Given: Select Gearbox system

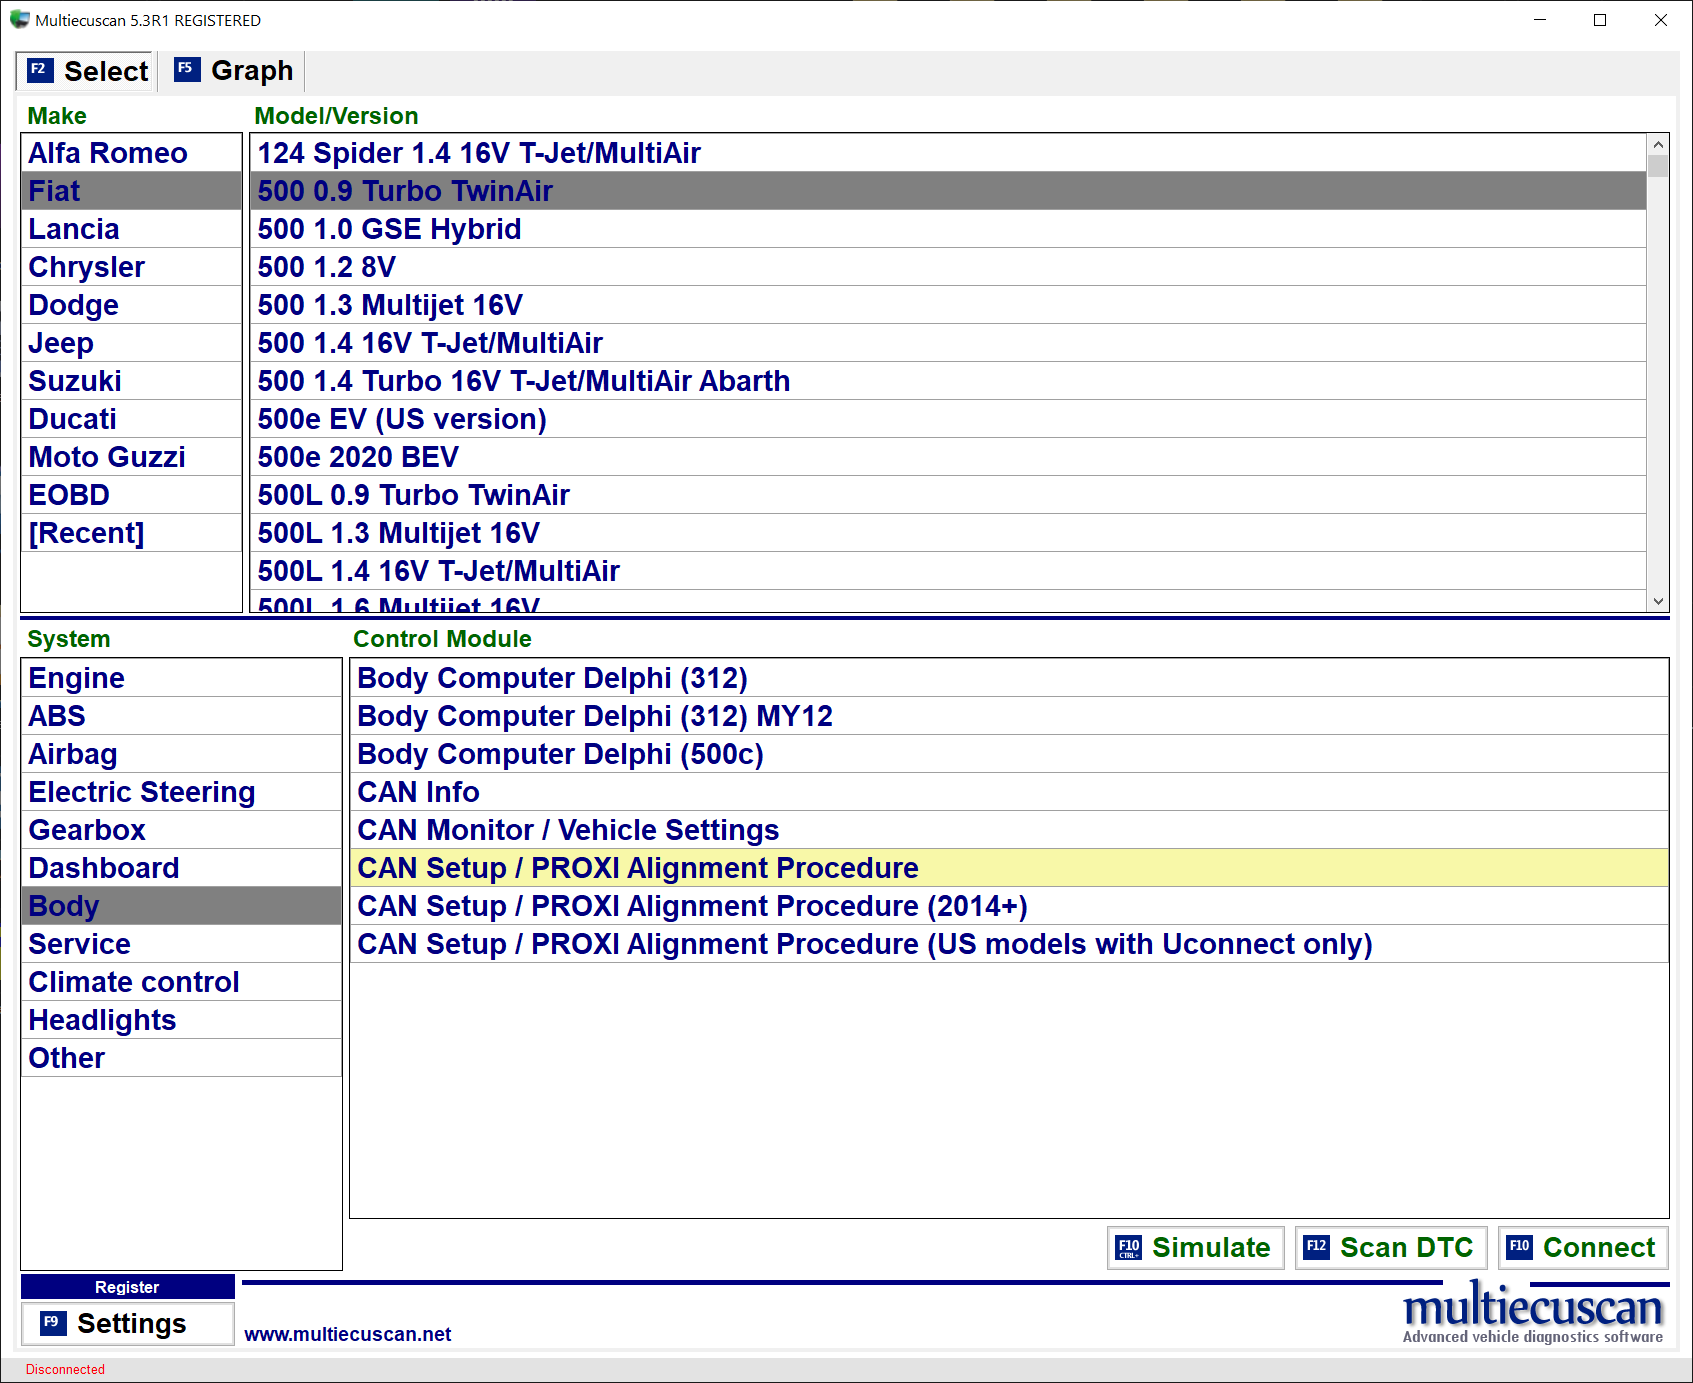Looking at the screenshot, I should point(182,830).
